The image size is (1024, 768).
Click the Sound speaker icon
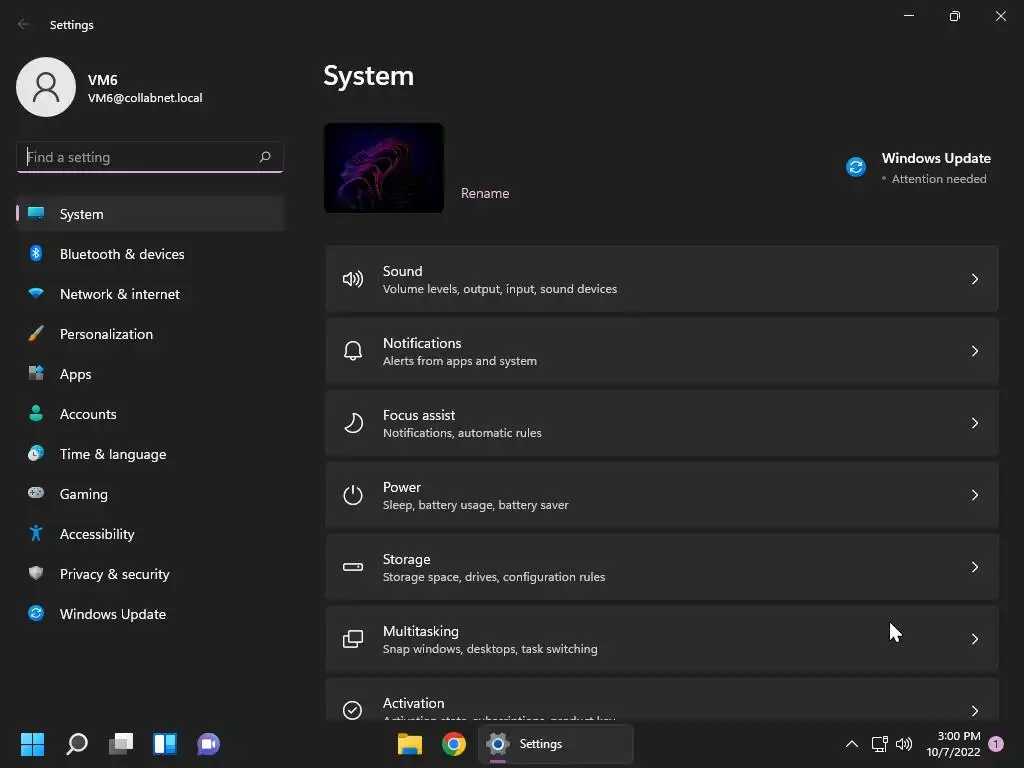click(353, 280)
